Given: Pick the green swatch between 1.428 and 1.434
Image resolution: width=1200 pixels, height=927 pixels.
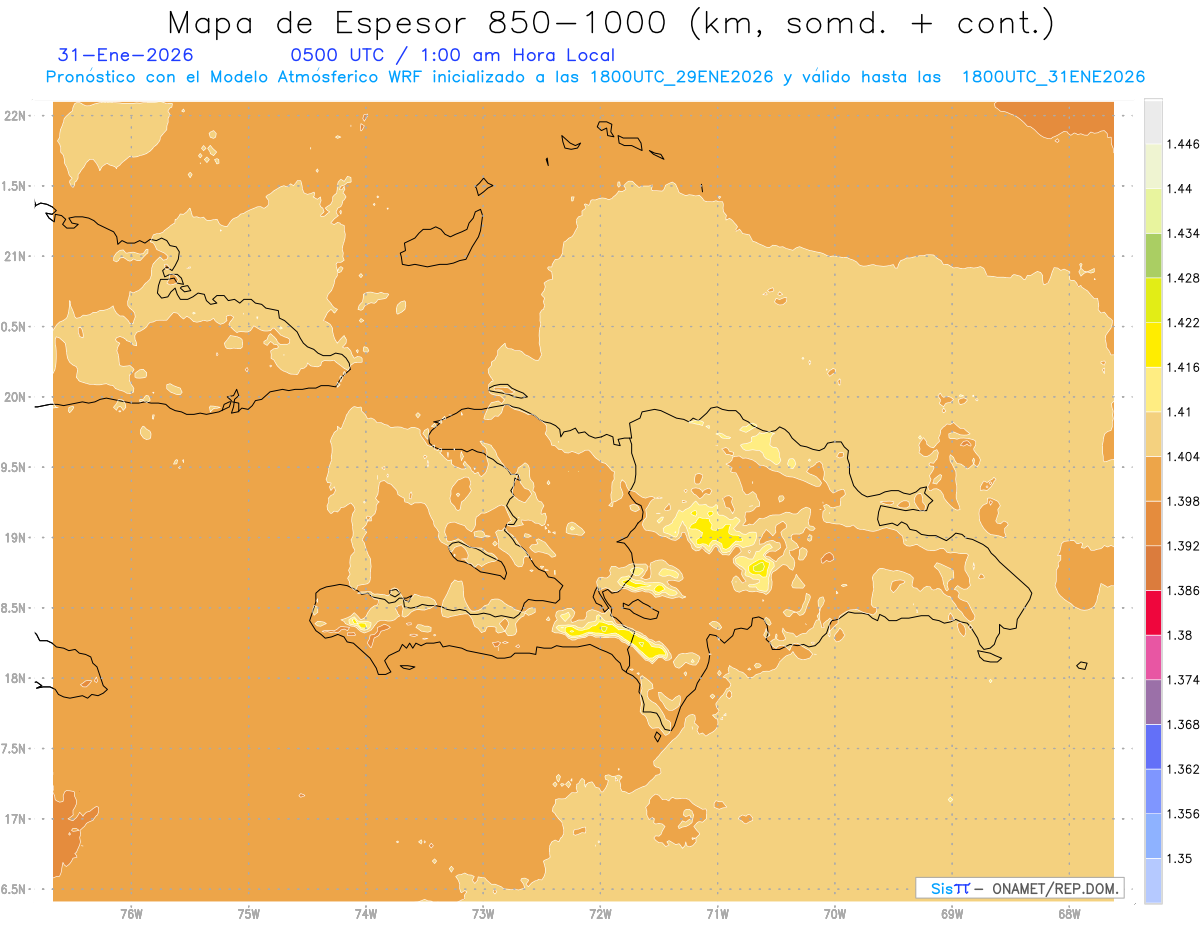Looking at the screenshot, I should point(1153,255).
